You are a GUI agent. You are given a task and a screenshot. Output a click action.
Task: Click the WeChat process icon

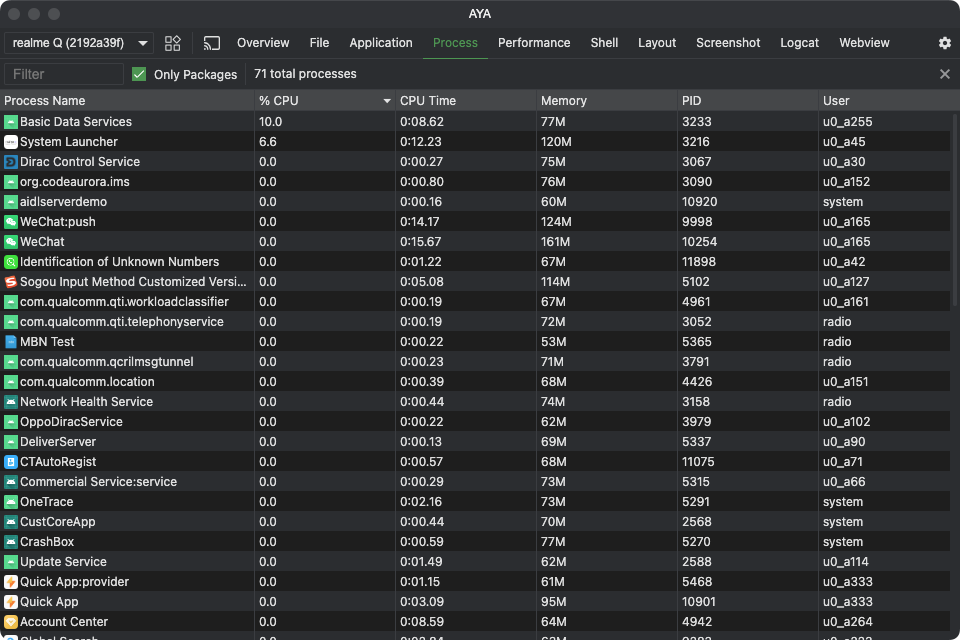[10, 242]
